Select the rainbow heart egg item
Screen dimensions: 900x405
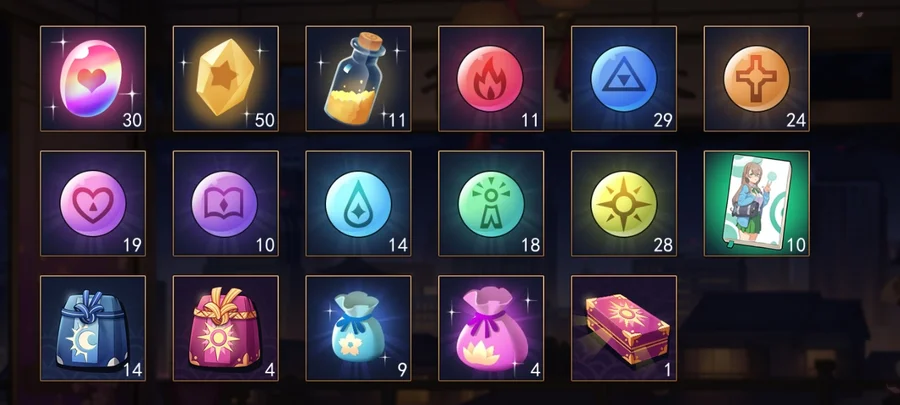[93, 79]
